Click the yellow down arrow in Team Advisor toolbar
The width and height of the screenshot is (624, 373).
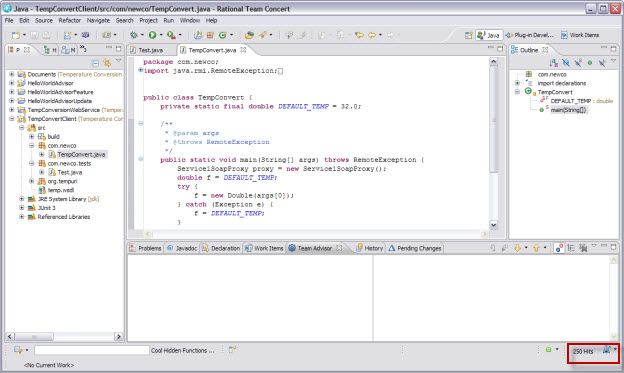(517, 248)
